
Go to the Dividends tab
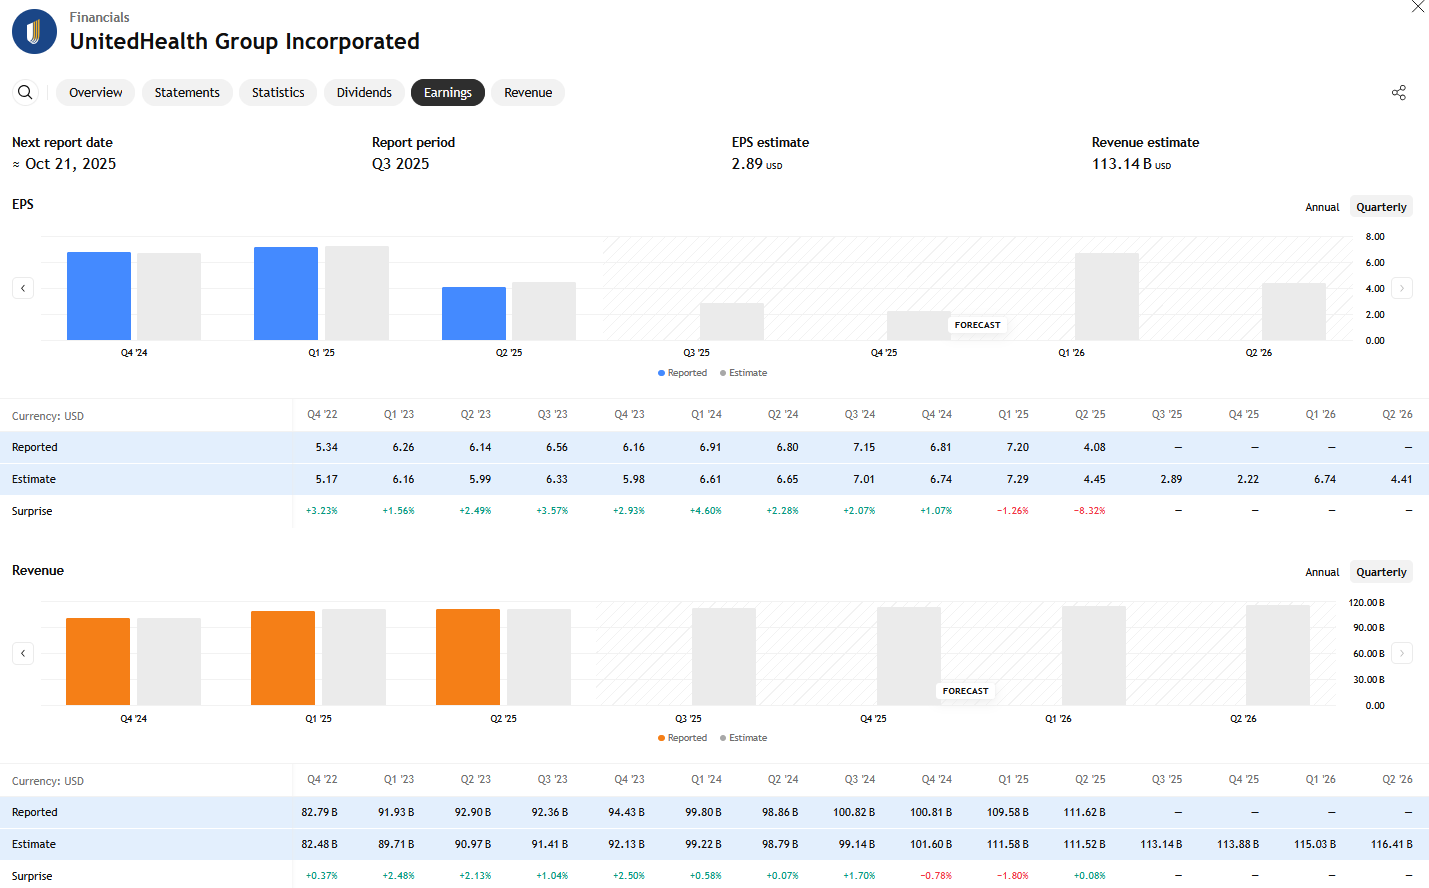click(x=364, y=92)
